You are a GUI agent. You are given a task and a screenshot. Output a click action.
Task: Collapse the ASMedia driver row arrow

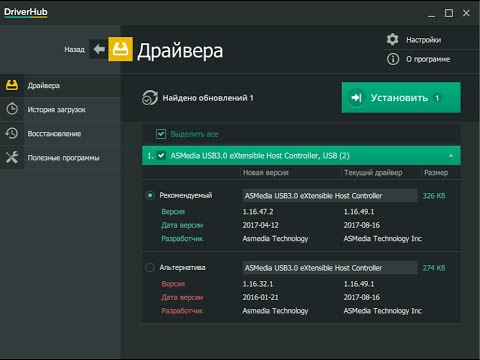[451, 156]
